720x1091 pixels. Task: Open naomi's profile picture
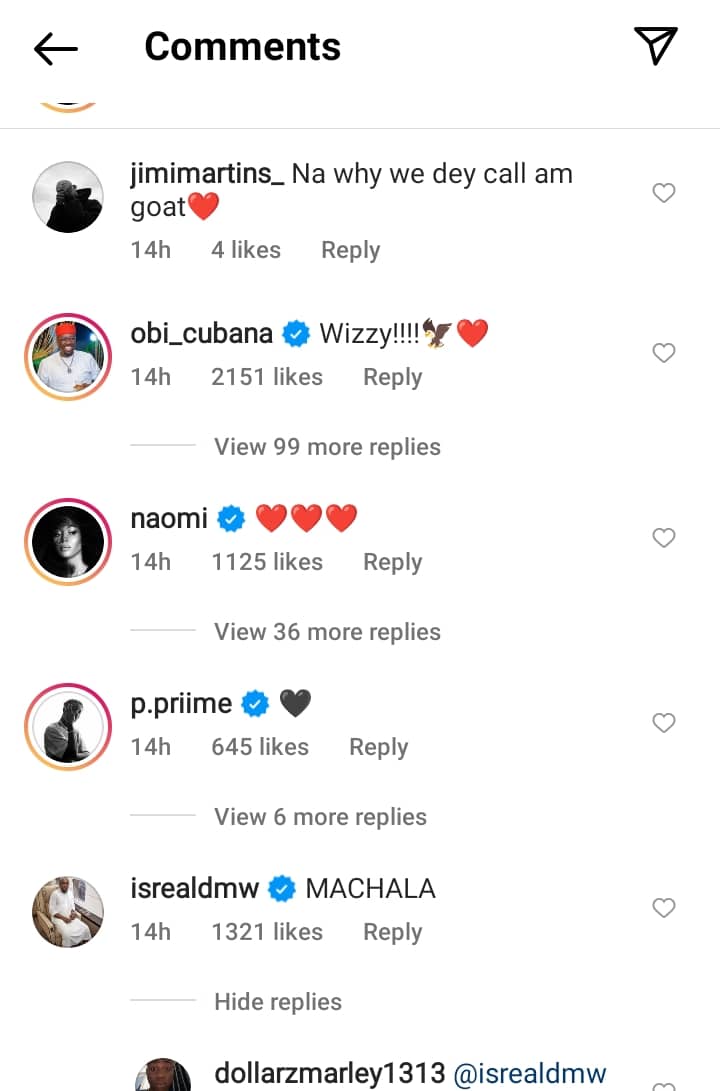[x=68, y=543]
